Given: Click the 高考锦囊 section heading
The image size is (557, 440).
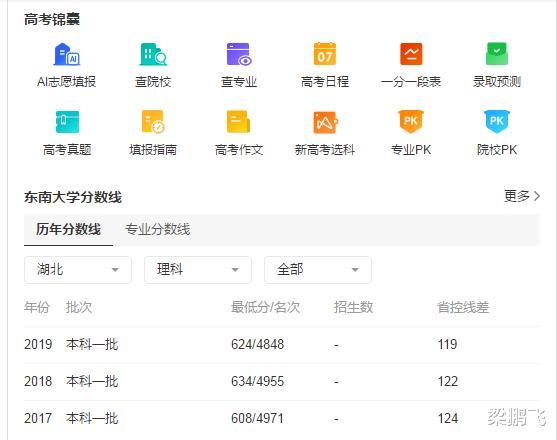Looking at the screenshot, I should [52, 19].
